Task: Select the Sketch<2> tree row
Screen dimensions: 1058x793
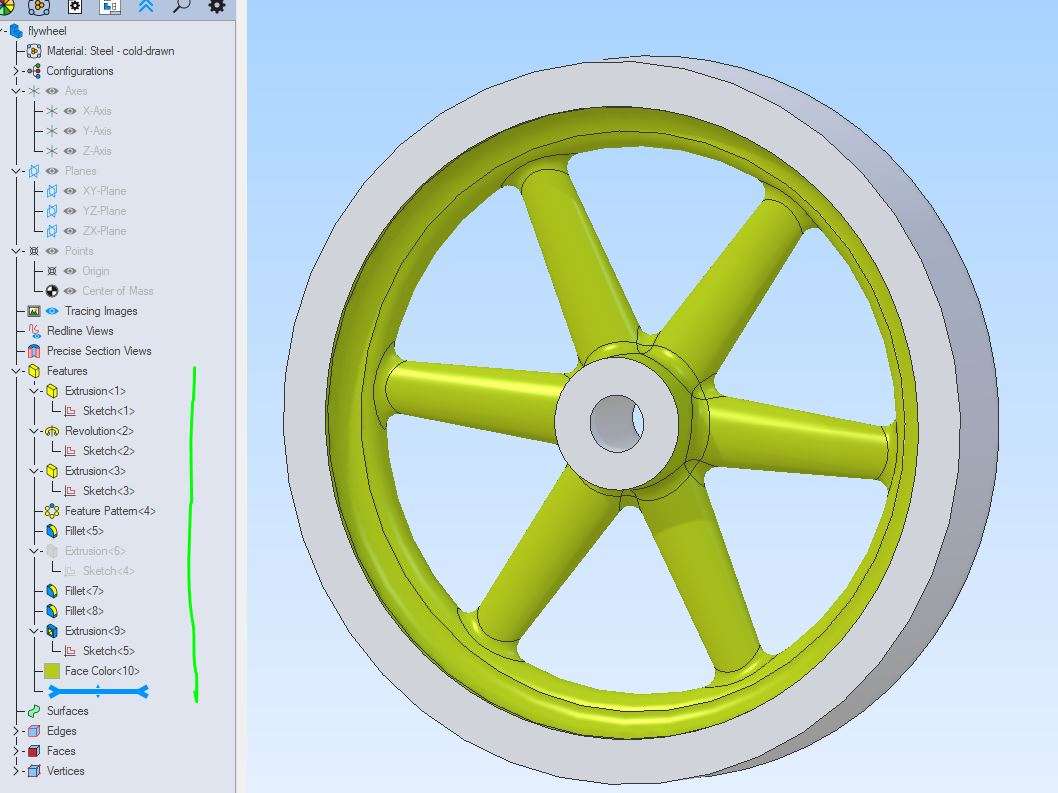Action: point(99,451)
